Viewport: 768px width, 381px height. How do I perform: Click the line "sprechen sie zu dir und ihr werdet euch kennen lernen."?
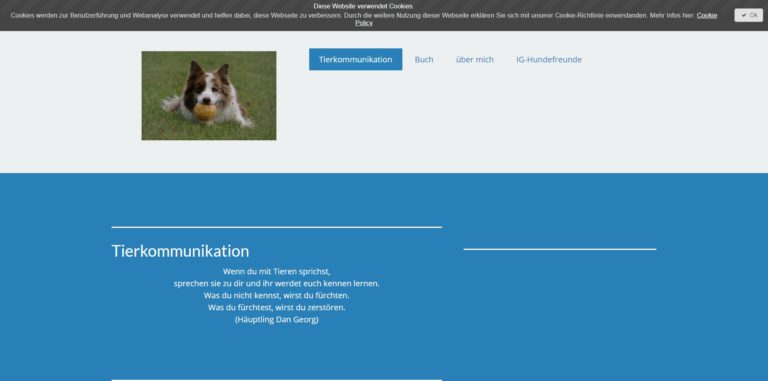point(276,284)
